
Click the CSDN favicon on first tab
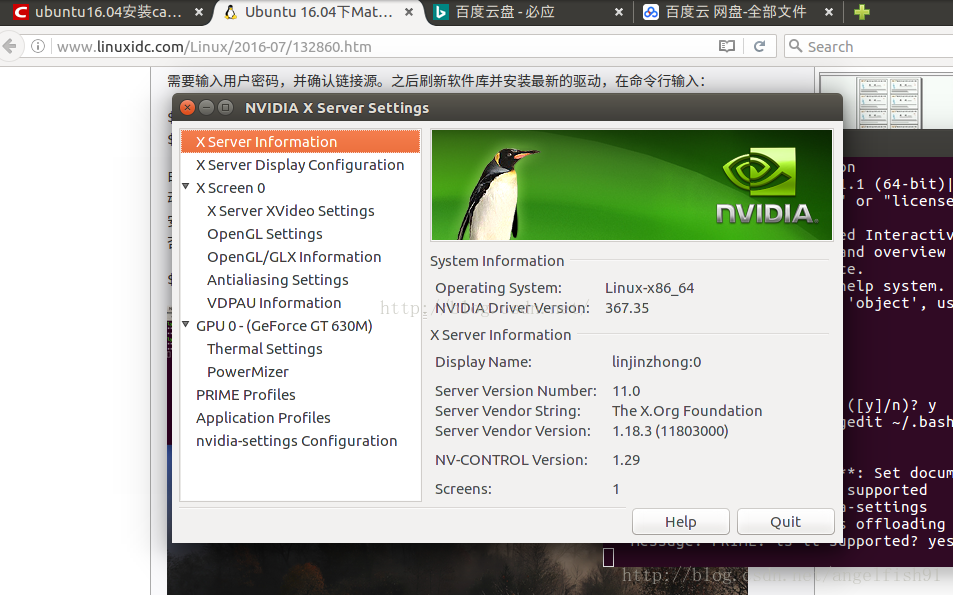[21, 12]
